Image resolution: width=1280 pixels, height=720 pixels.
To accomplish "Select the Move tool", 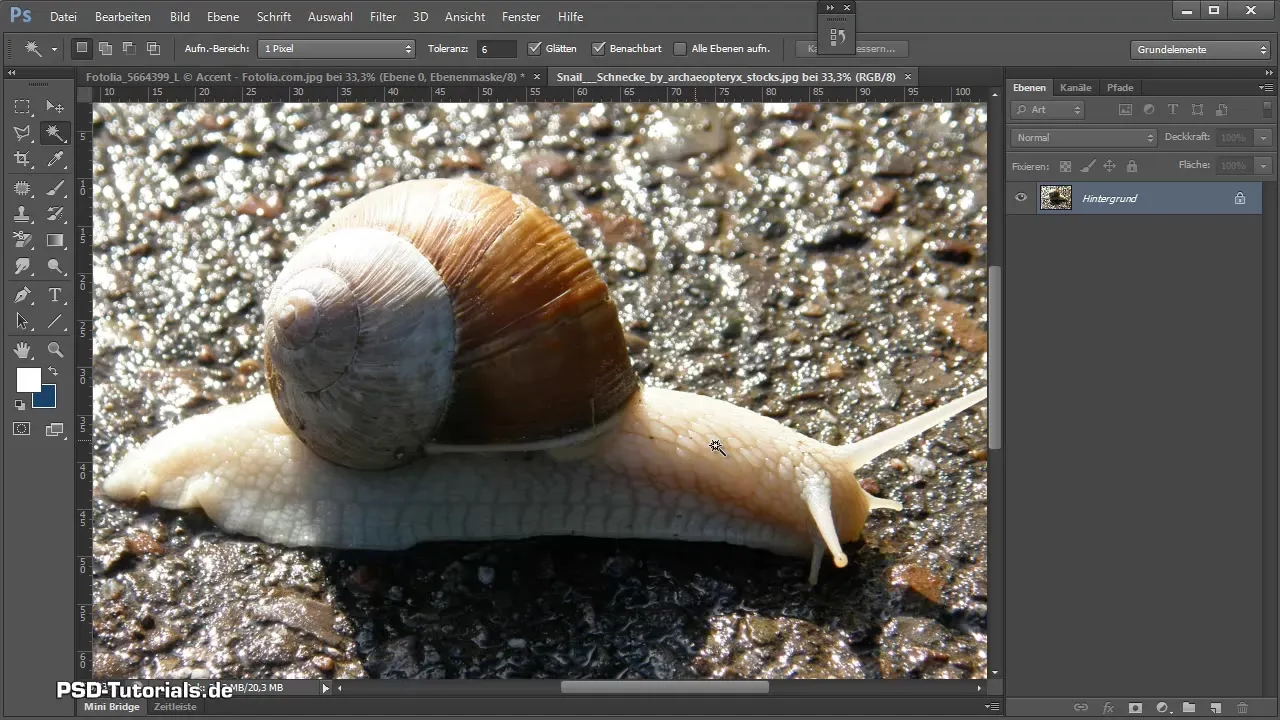I will [55, 107].
